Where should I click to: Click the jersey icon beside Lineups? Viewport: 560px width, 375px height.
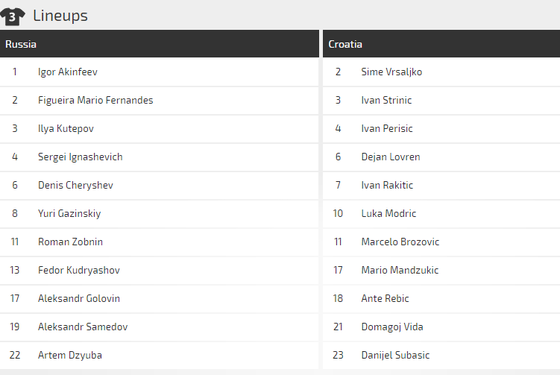[x=12, y=16]
